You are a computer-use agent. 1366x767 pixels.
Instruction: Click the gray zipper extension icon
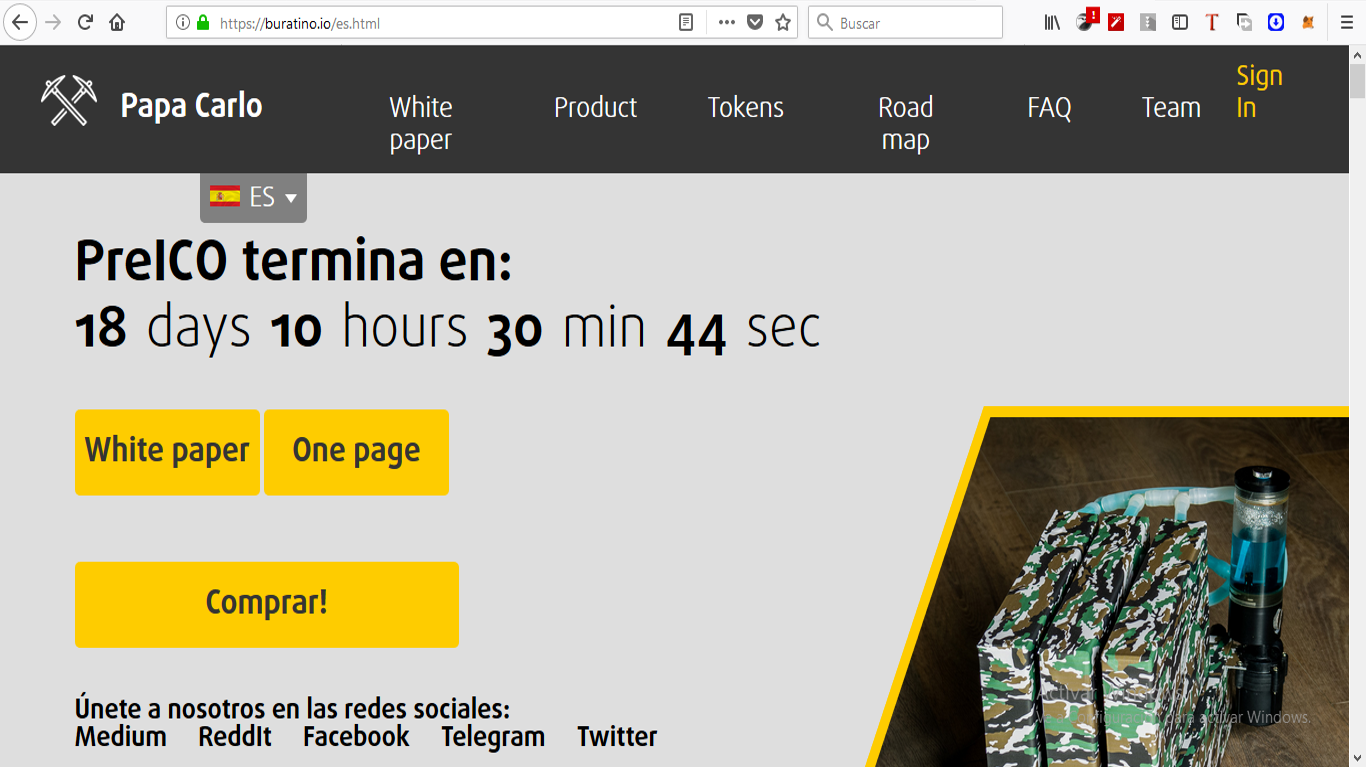(x=1148, y=22)
